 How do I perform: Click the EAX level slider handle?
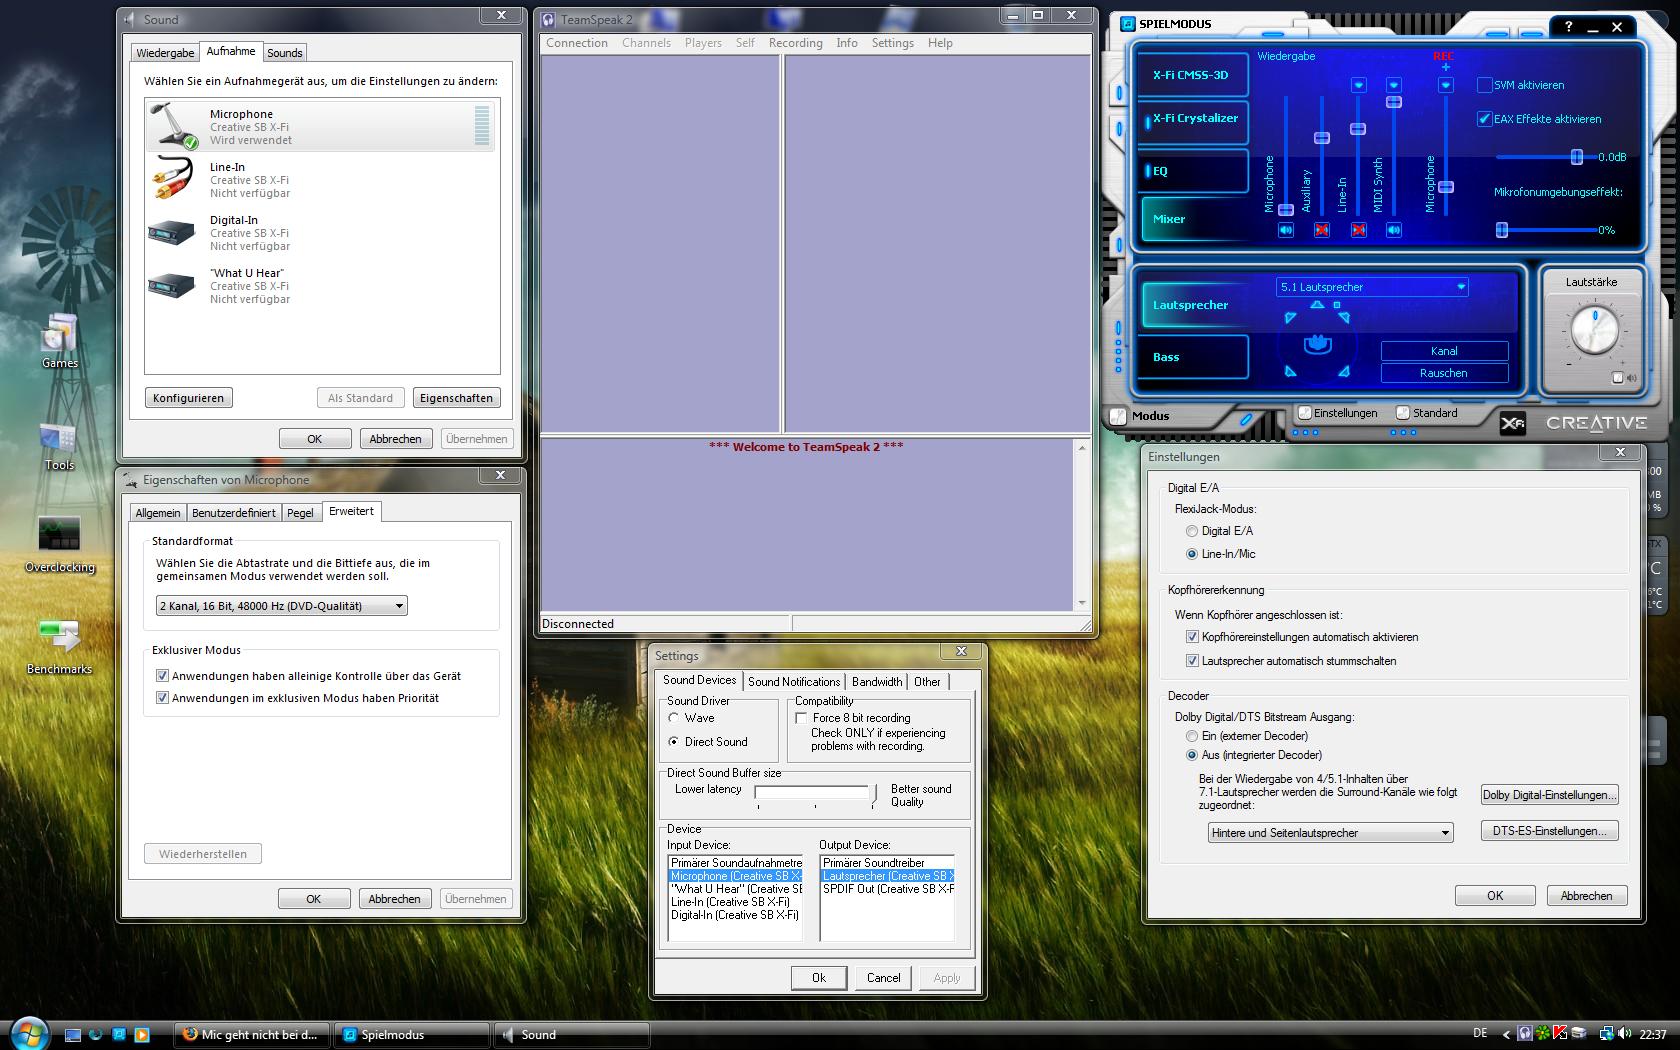click(1576, 157)
